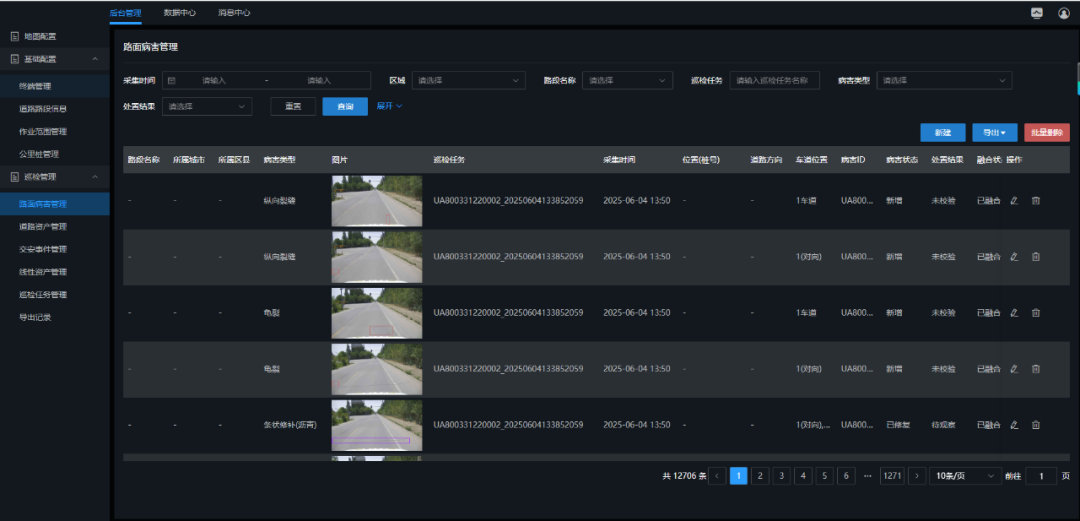The image size is (1080, 521).
Task: Click the edit pencil icon in the first table row
Action: (1014, 200)
